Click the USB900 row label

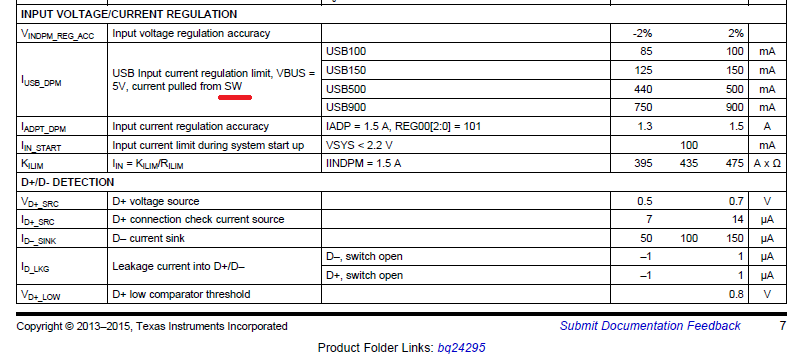tap(346, 107)
